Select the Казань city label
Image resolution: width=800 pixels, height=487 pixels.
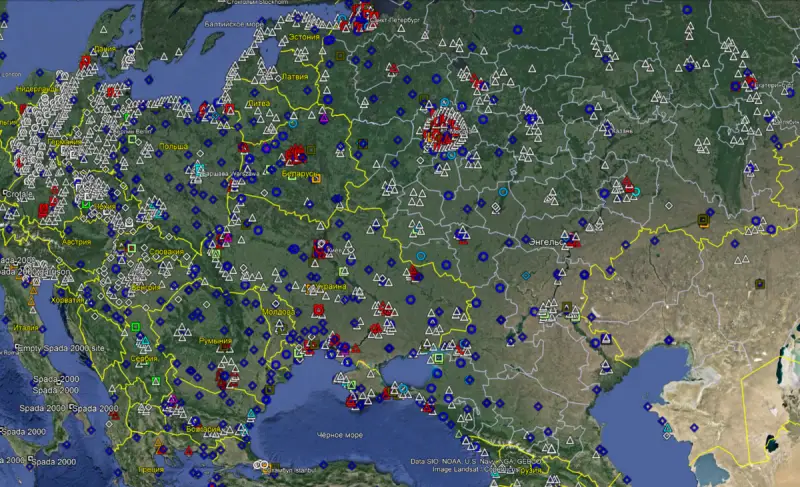(x=622, y=130)
